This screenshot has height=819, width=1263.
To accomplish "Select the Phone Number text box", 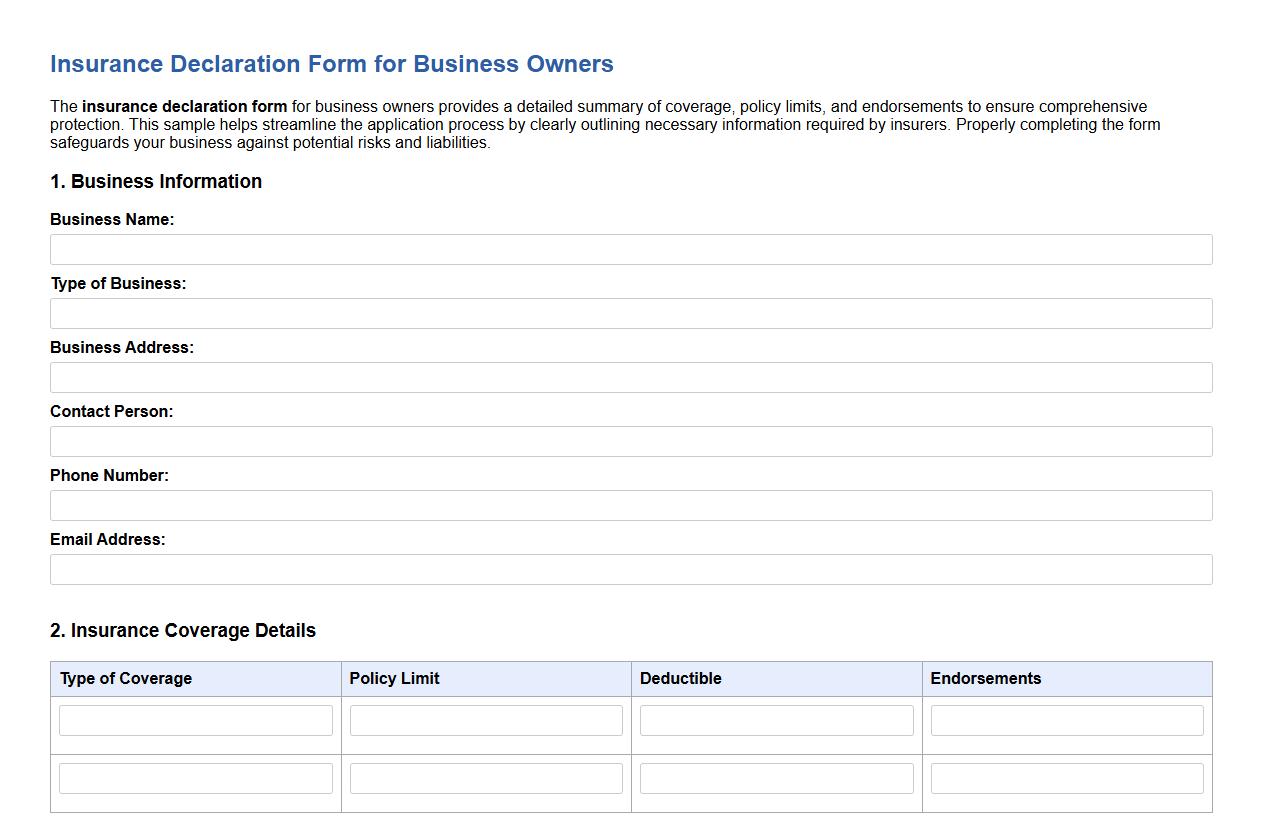I will [630, 505].
